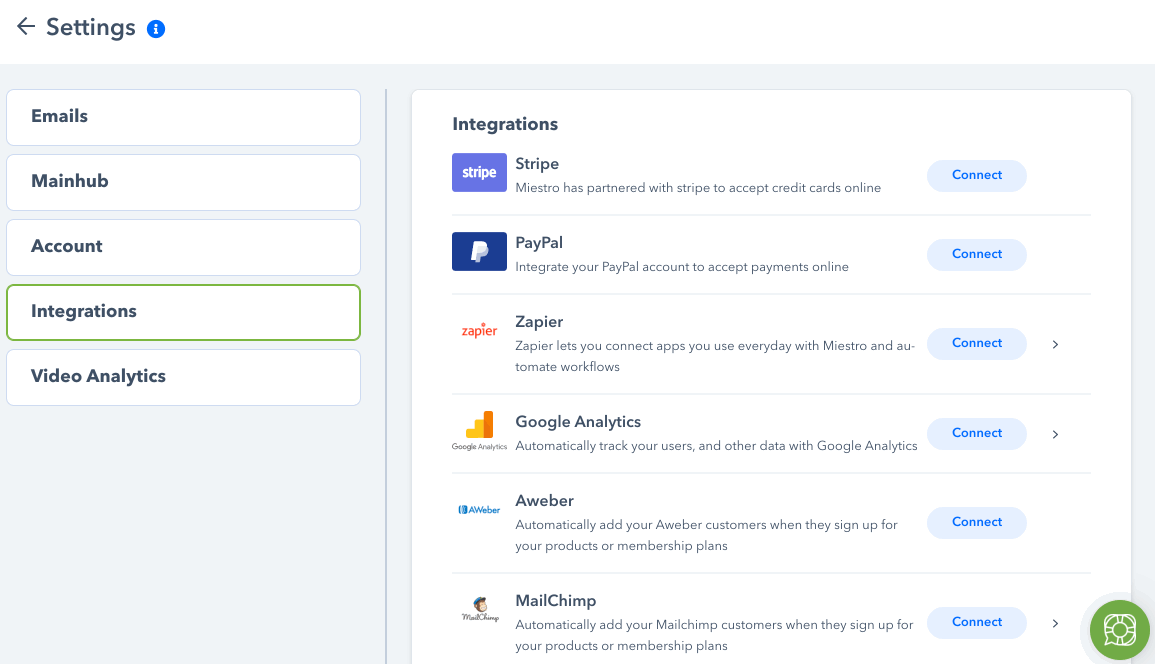Click the Google Analytics tracking description

tap(716, 446)
